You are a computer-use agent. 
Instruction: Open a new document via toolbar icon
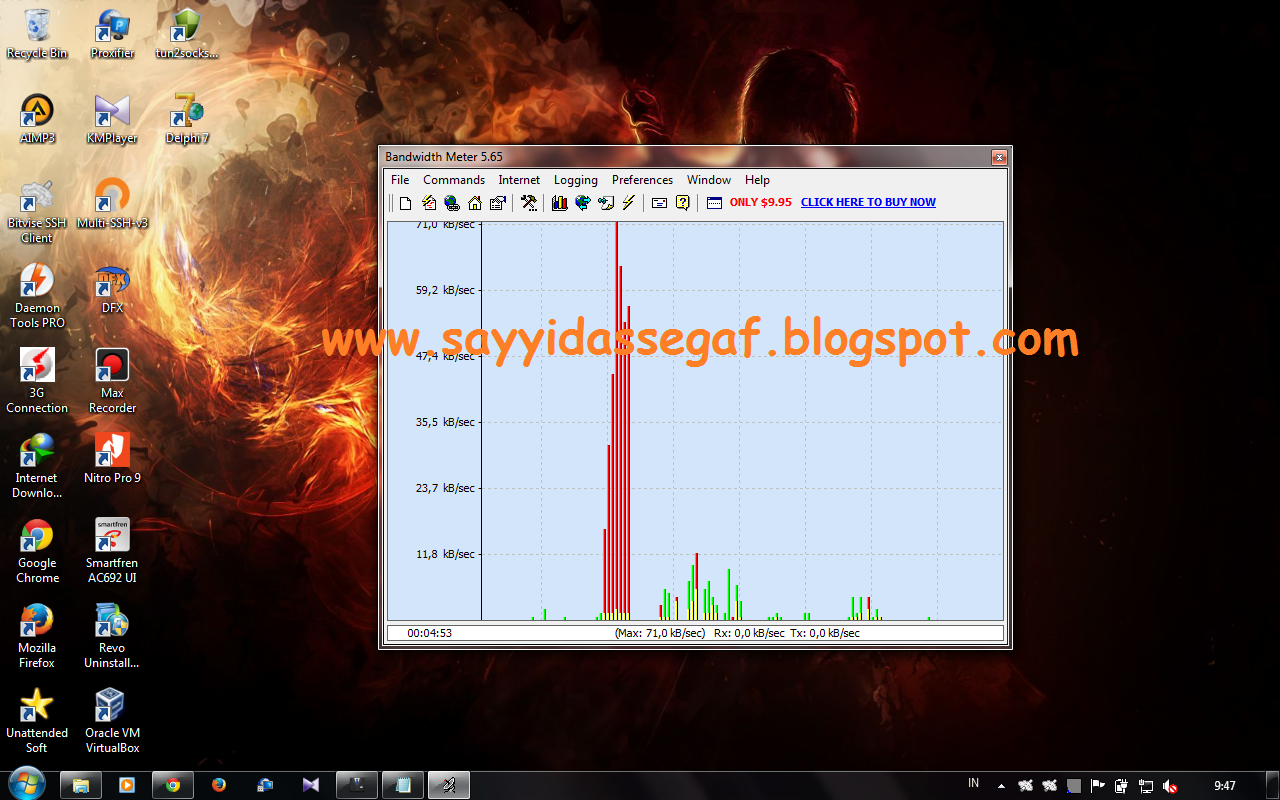[x=404, y=202]
